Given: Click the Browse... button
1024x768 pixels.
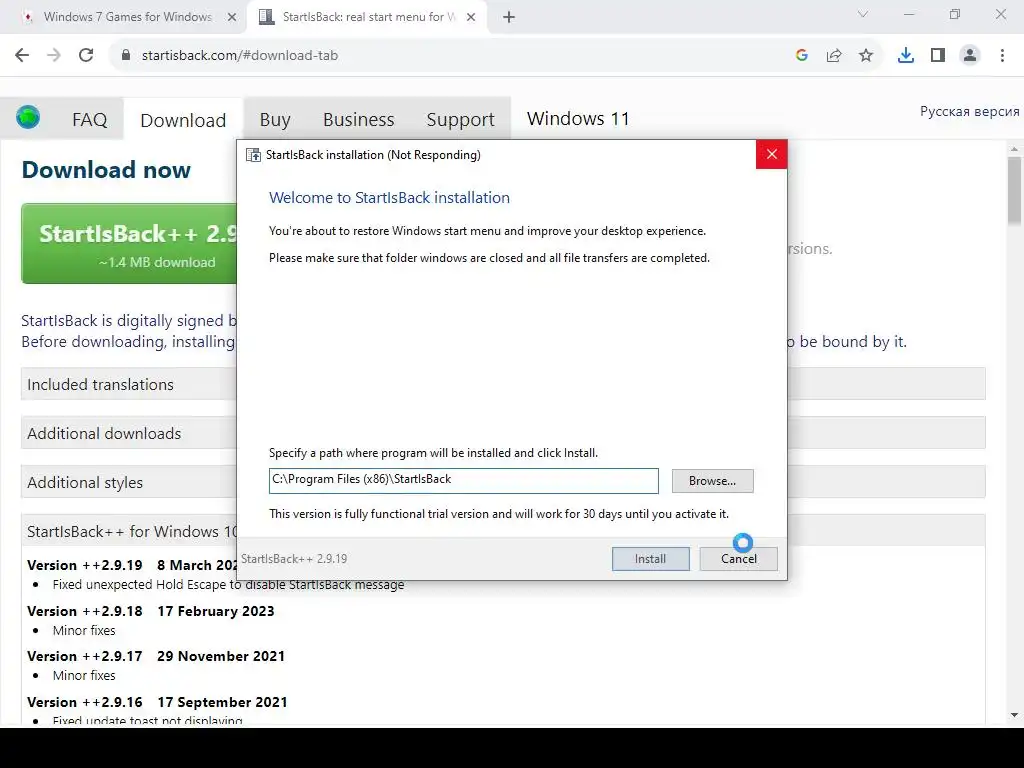Looking at the screenshot, I should (712, 481).
